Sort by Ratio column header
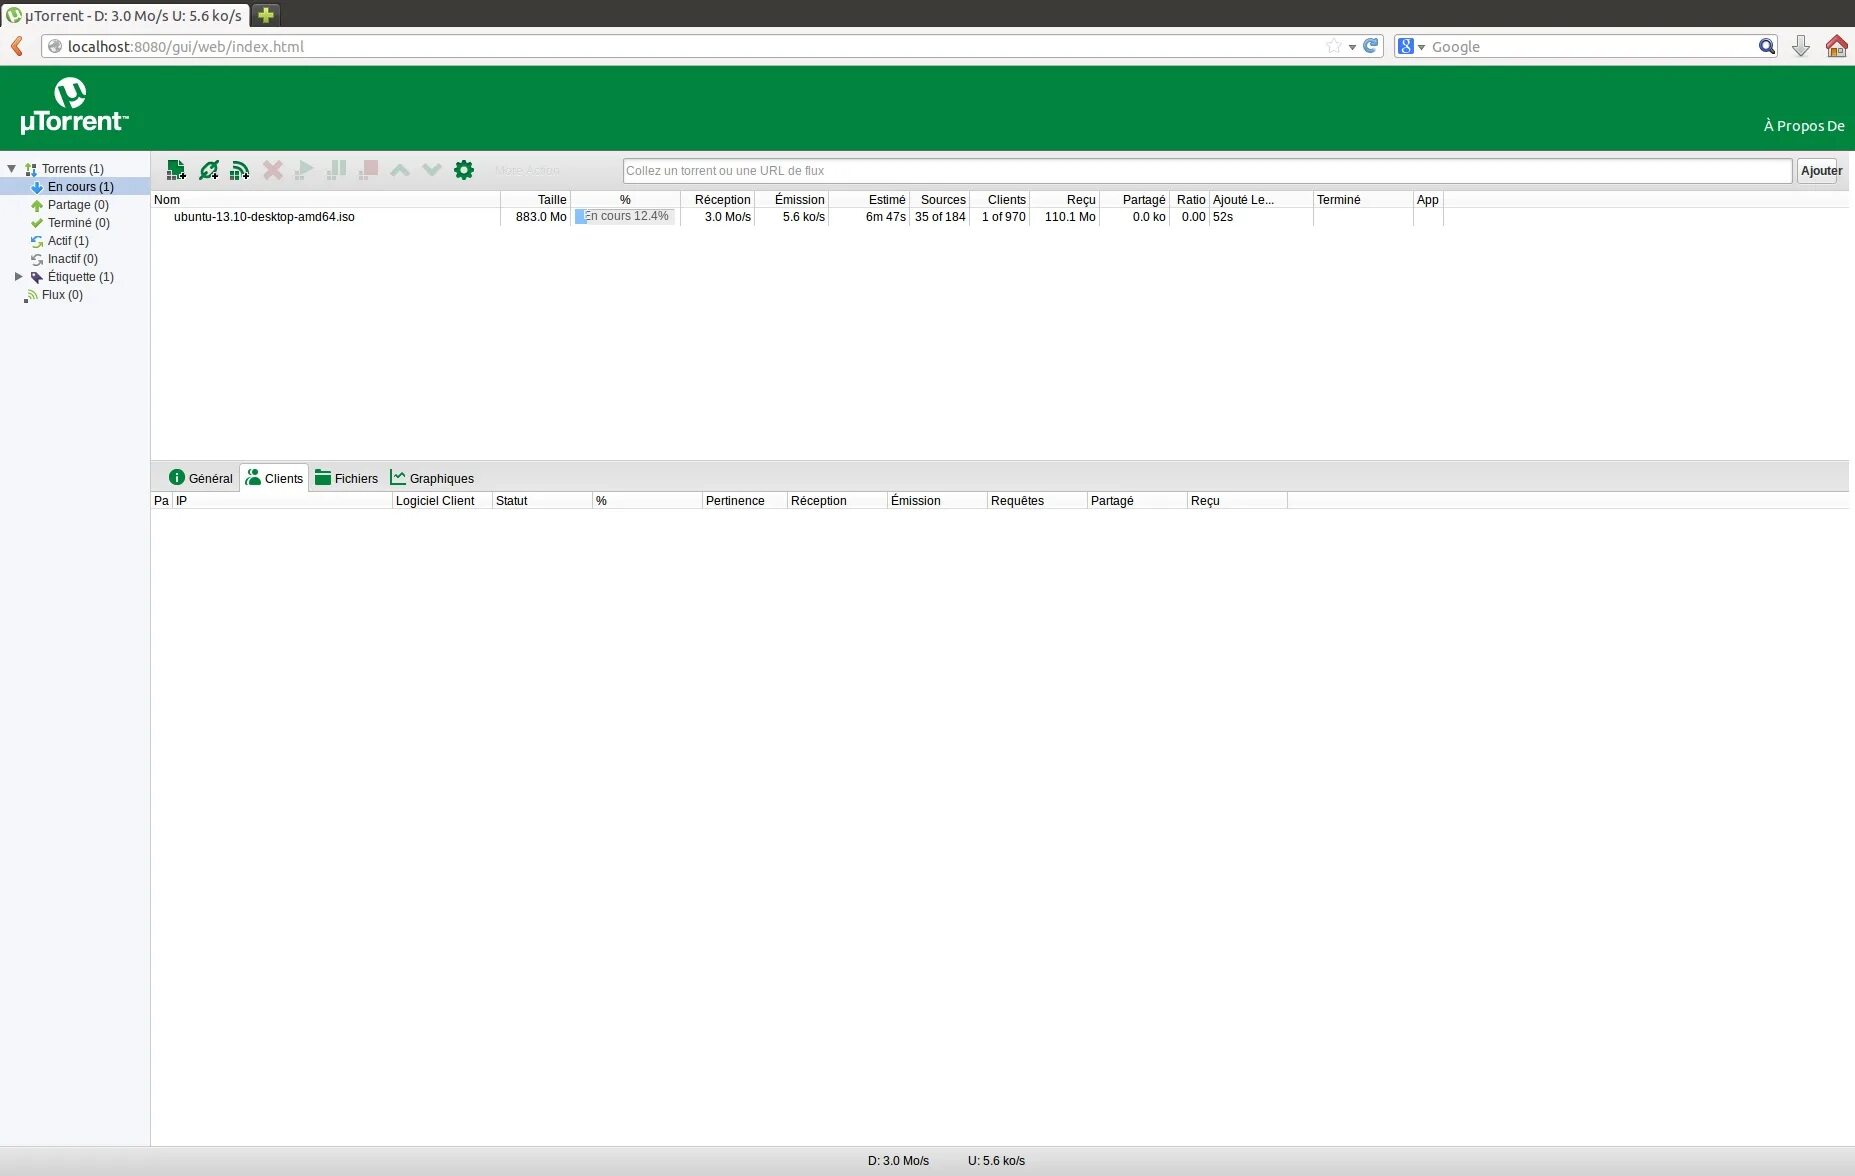This screenshot has height=1176, width=1855. click(1189, 200)
